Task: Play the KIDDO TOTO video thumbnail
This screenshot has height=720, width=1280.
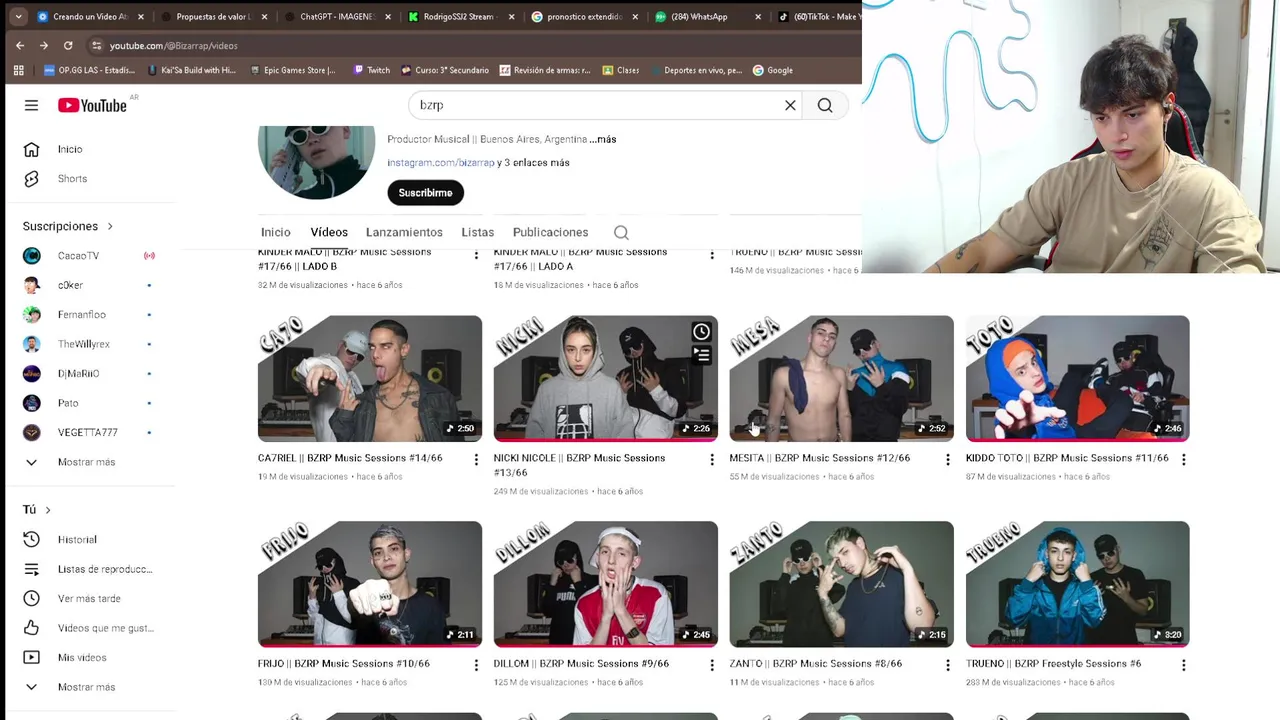Action: pyautogui.click(x=1077, y=378)
